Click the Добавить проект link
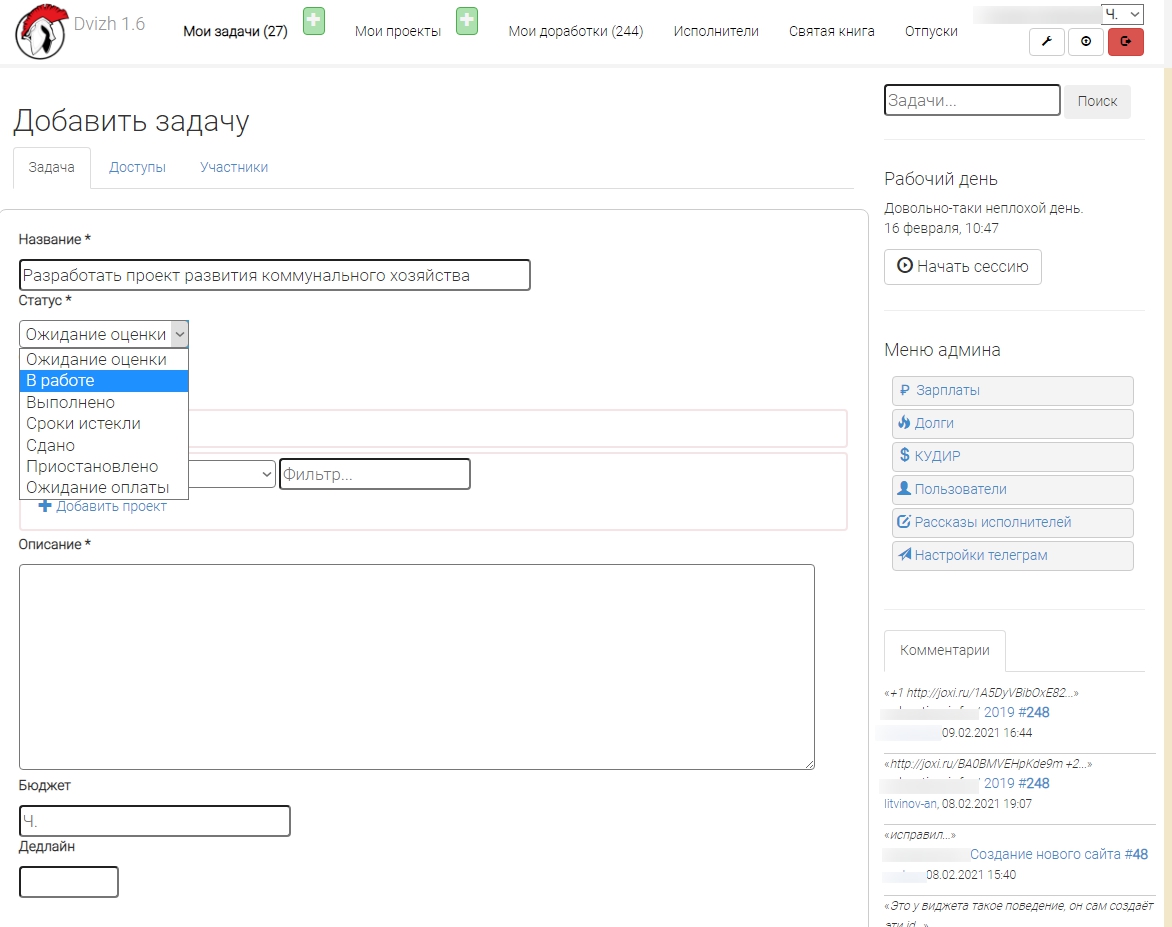The height and width of the screenshot is (927, 1172). (110, 507)
